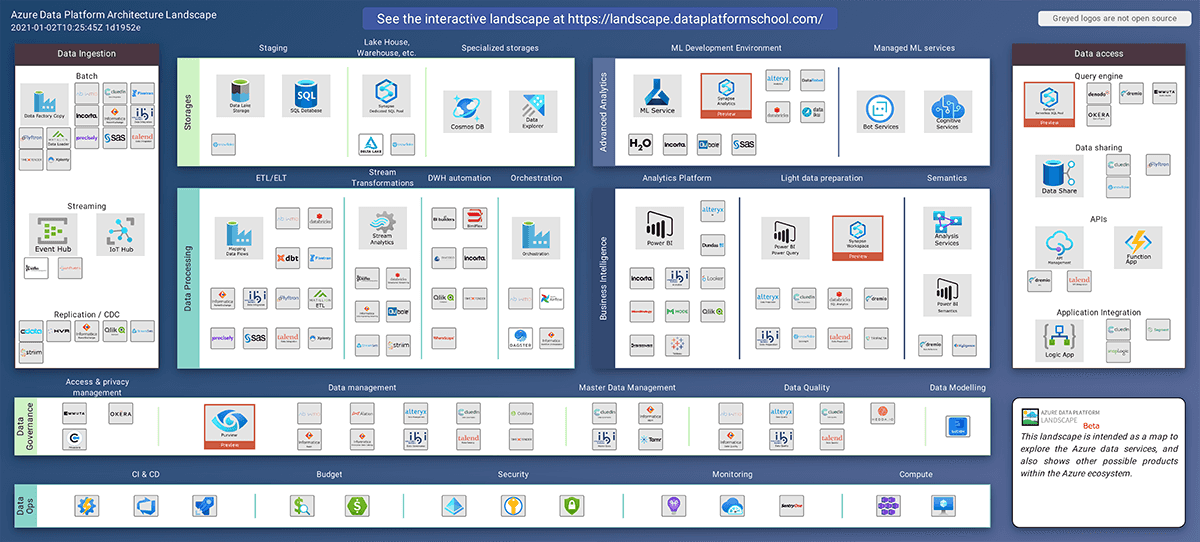Select the Logic App icon

point(1060,341)
